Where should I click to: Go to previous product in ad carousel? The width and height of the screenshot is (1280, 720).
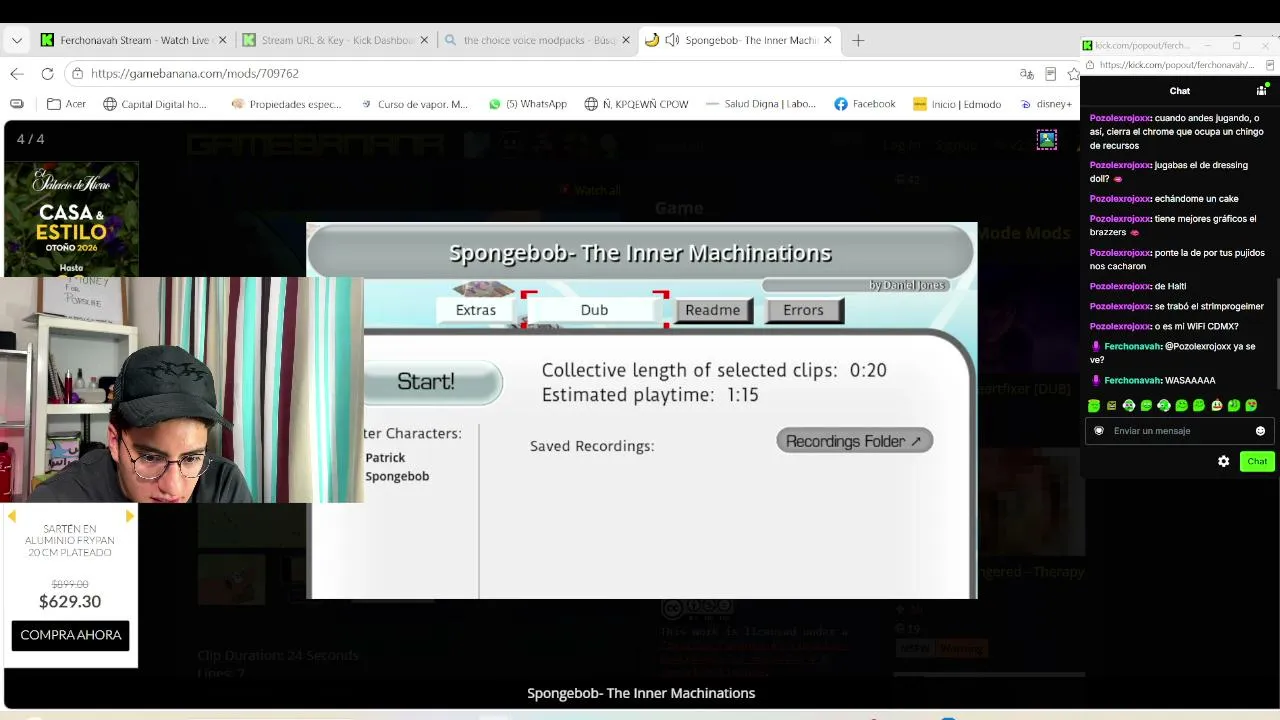coord(11,516)
